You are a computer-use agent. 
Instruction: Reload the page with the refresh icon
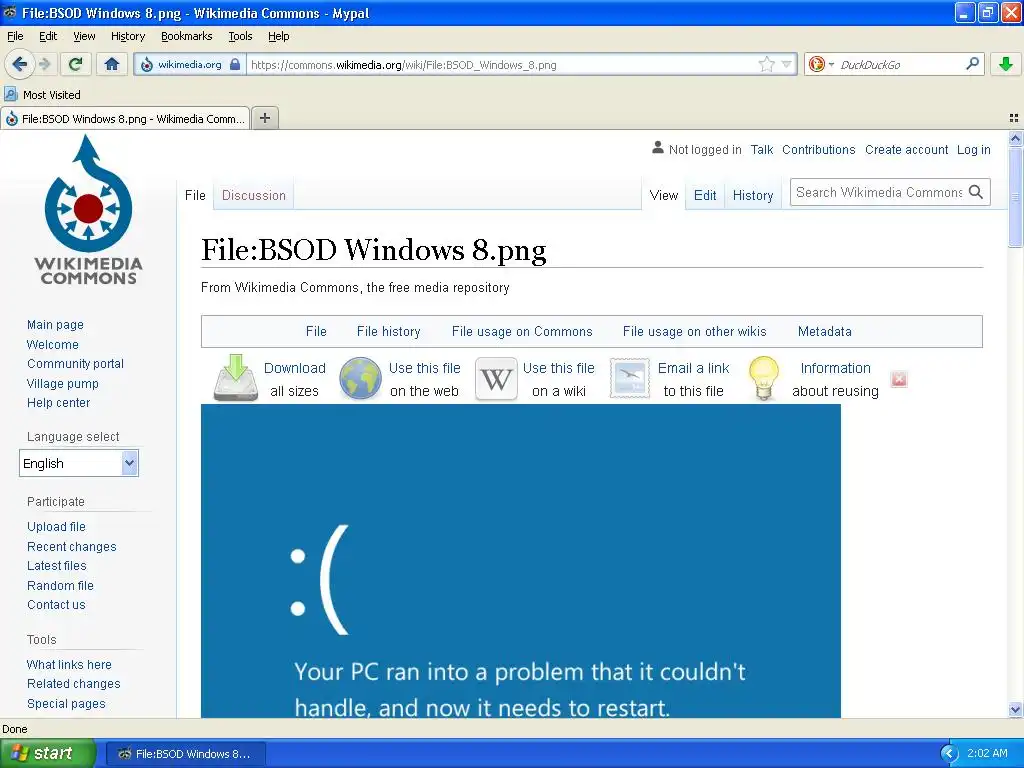(75, 64)
